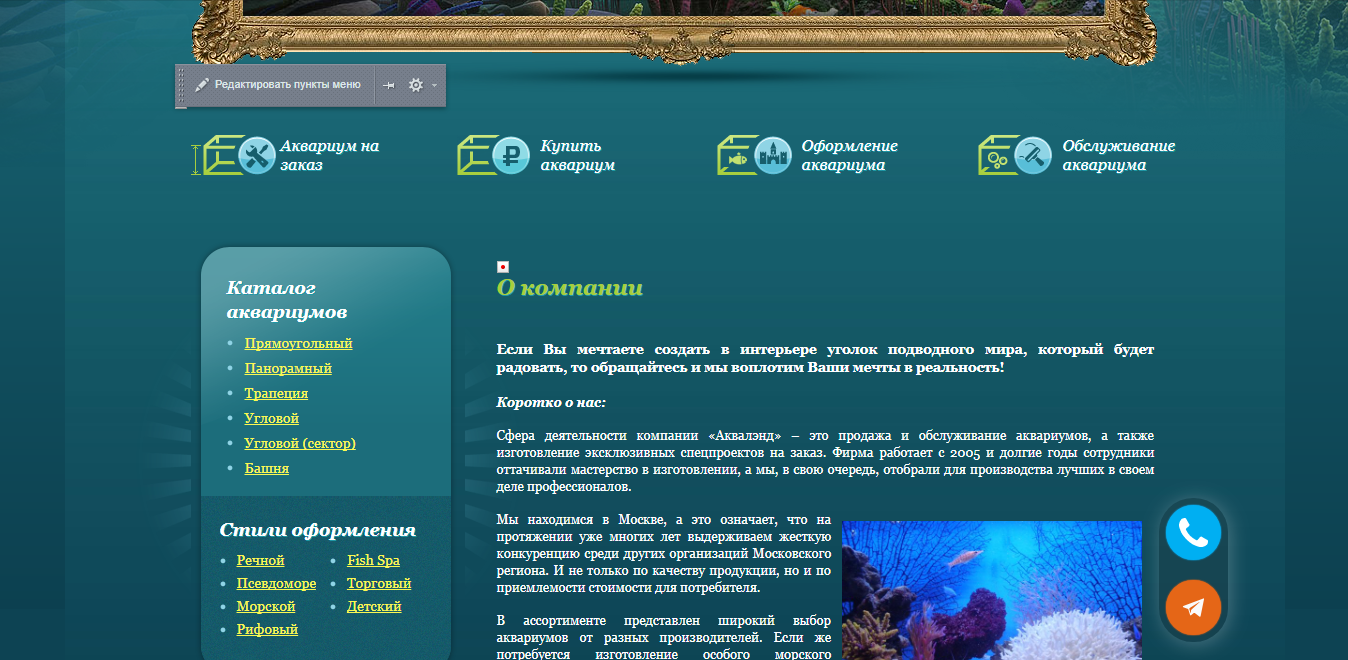Open the gear settings in the edit toolbar

click(416, 85)
